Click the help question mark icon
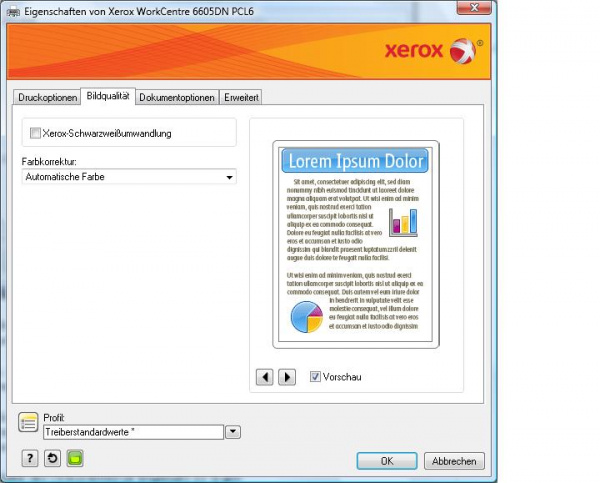600x483 pixels. click(x=30, y=458)
